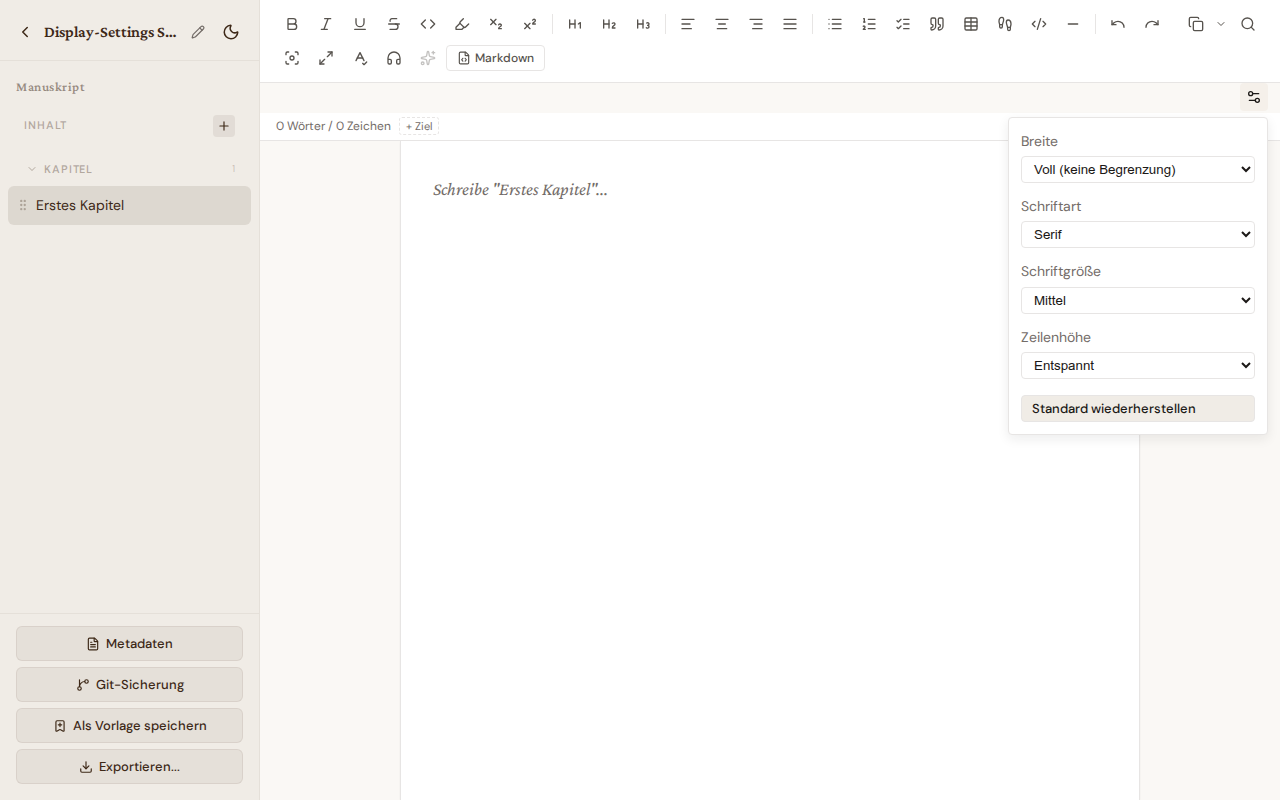The height and width of the screenshot is (800, 1280).
Task: Toggle dark mode moon icon
Action: pos(231,32)
